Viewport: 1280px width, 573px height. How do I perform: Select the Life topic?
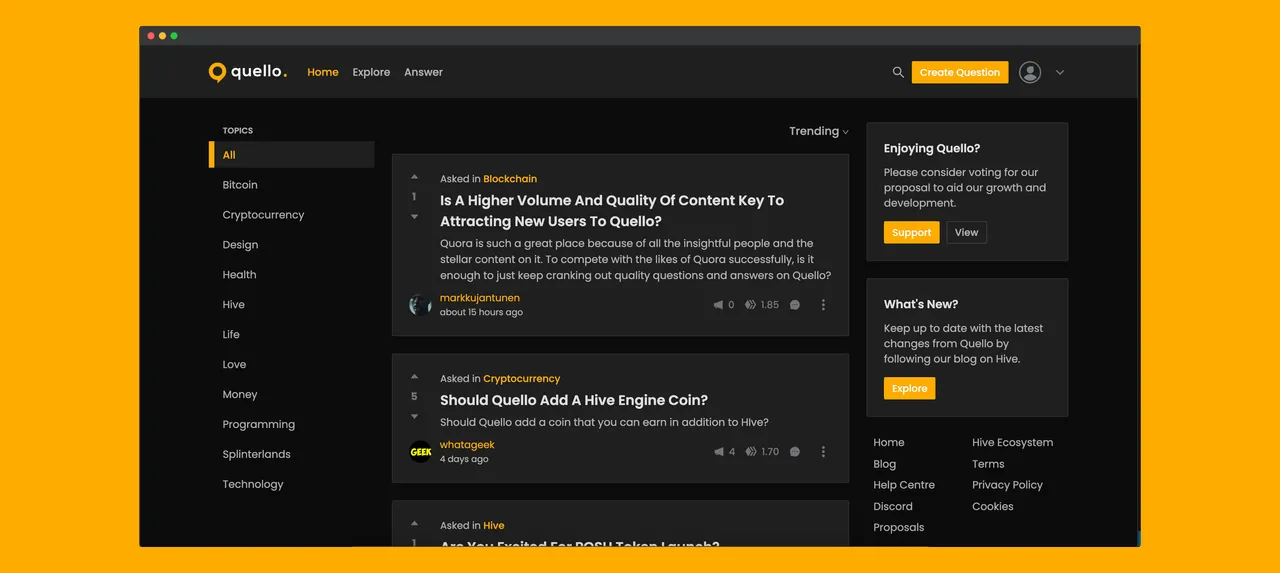(231, 335)
